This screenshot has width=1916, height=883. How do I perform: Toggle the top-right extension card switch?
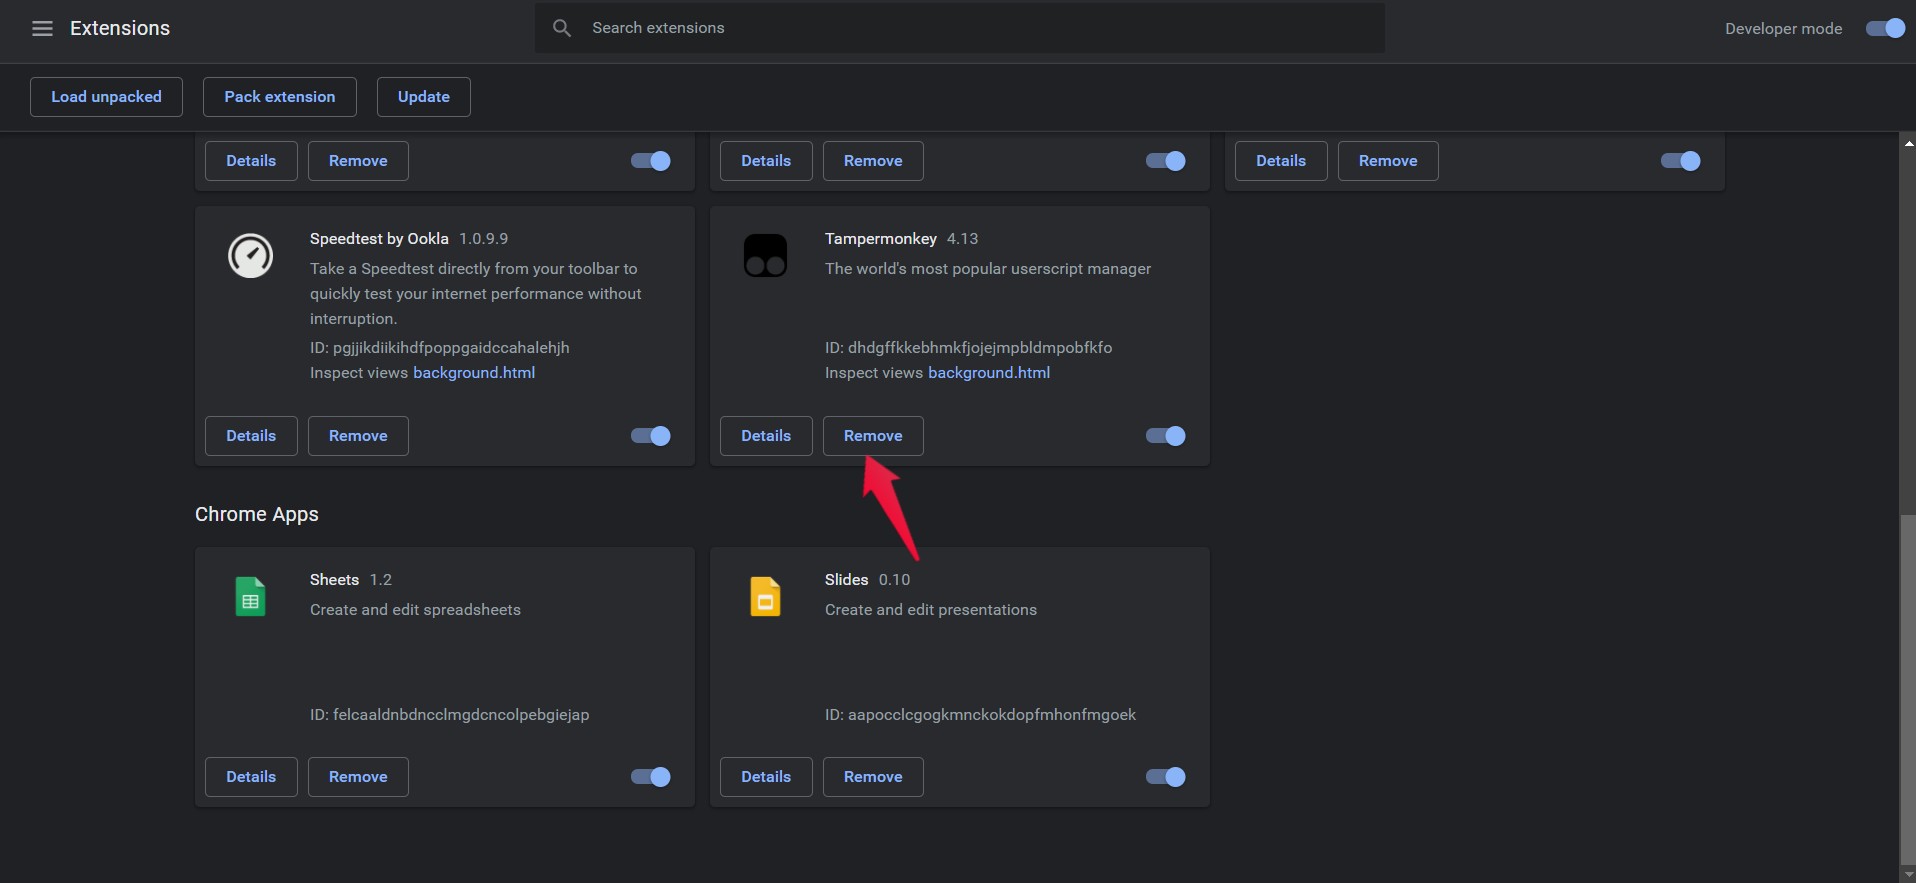(1681, 161)
